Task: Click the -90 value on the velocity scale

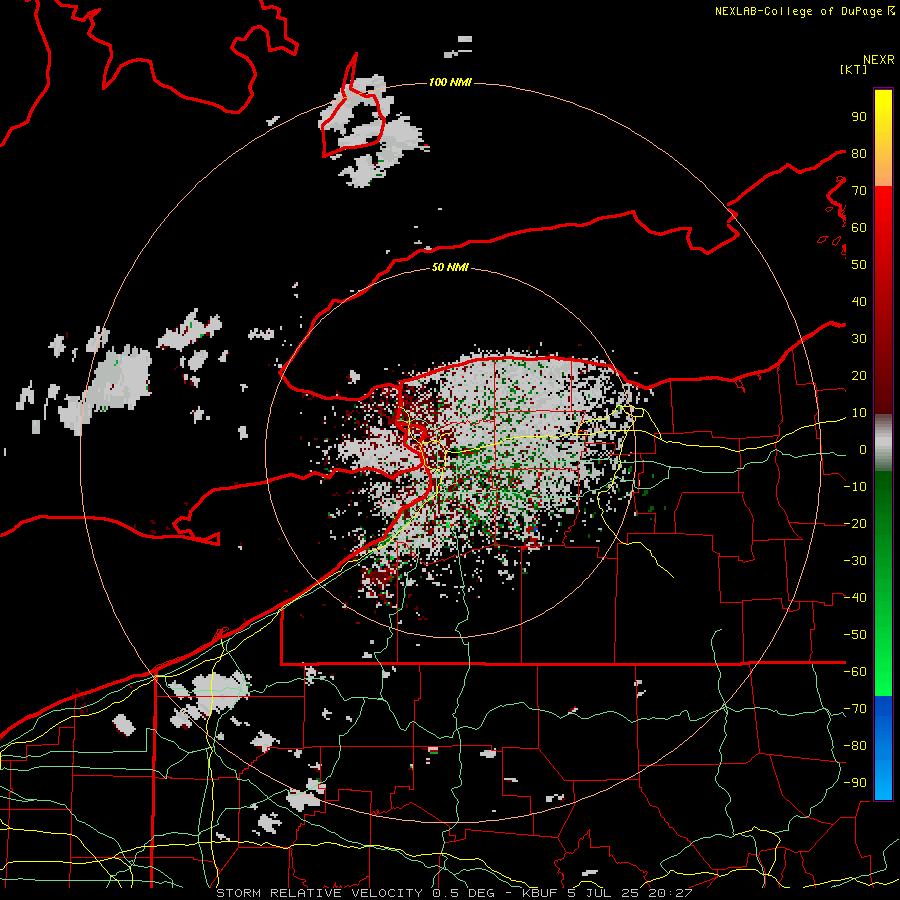Action: pyautogui.click(x=855, y=783)
